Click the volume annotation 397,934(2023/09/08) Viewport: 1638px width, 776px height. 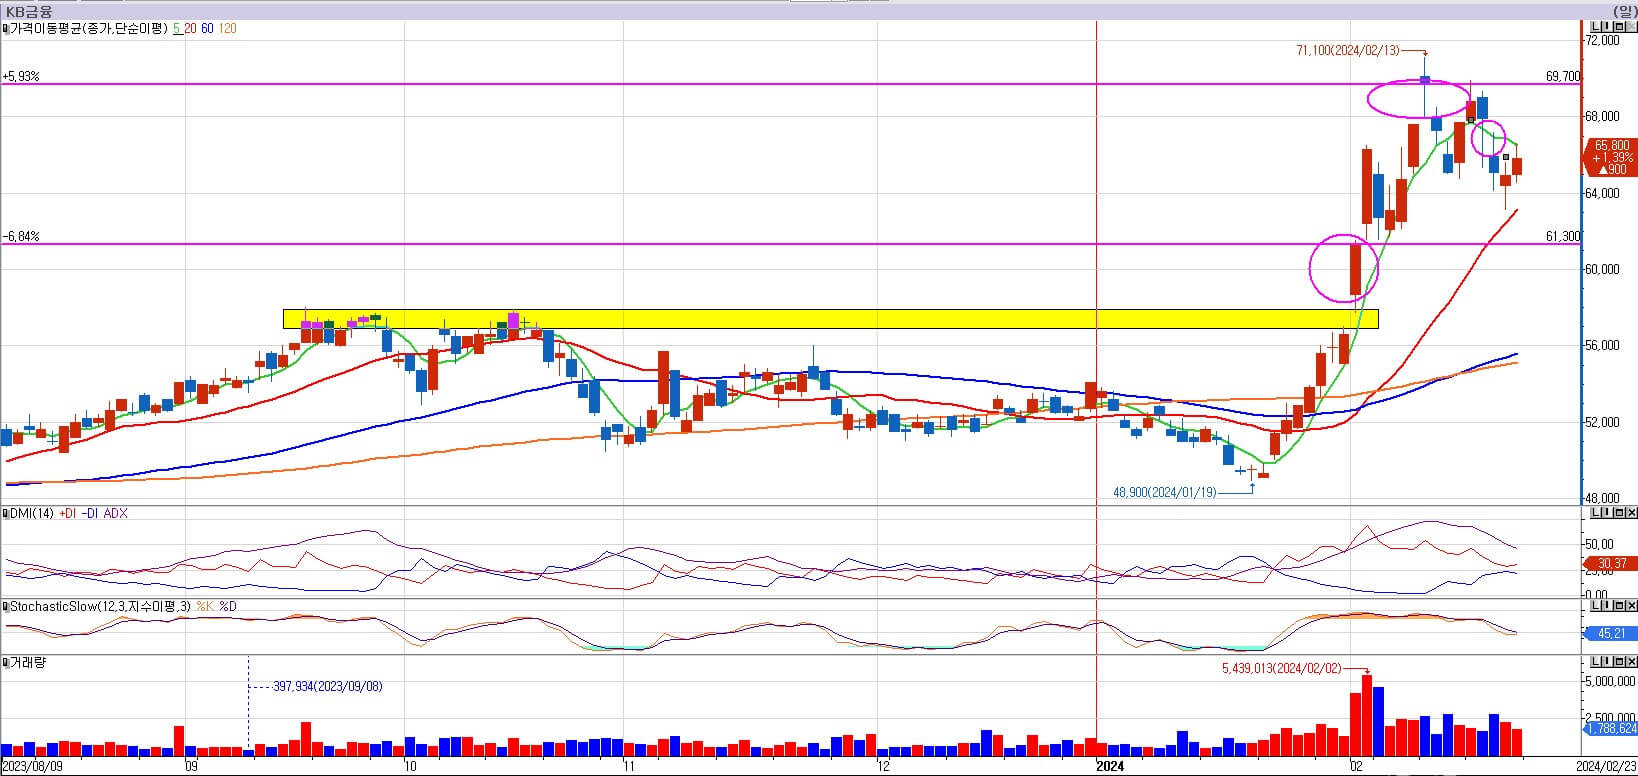(x=327, y=686)
